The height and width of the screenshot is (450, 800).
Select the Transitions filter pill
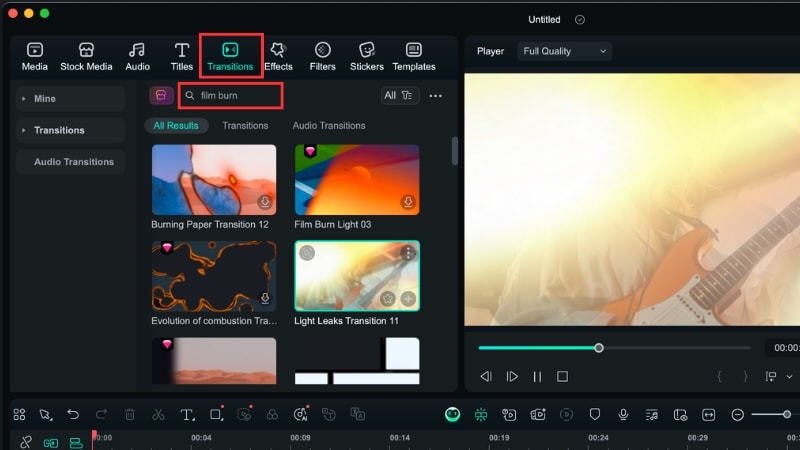[245, 126]
